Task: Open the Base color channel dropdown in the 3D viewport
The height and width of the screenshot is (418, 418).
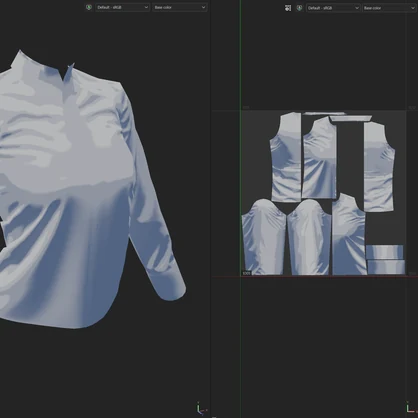Action: coord(180,7)
